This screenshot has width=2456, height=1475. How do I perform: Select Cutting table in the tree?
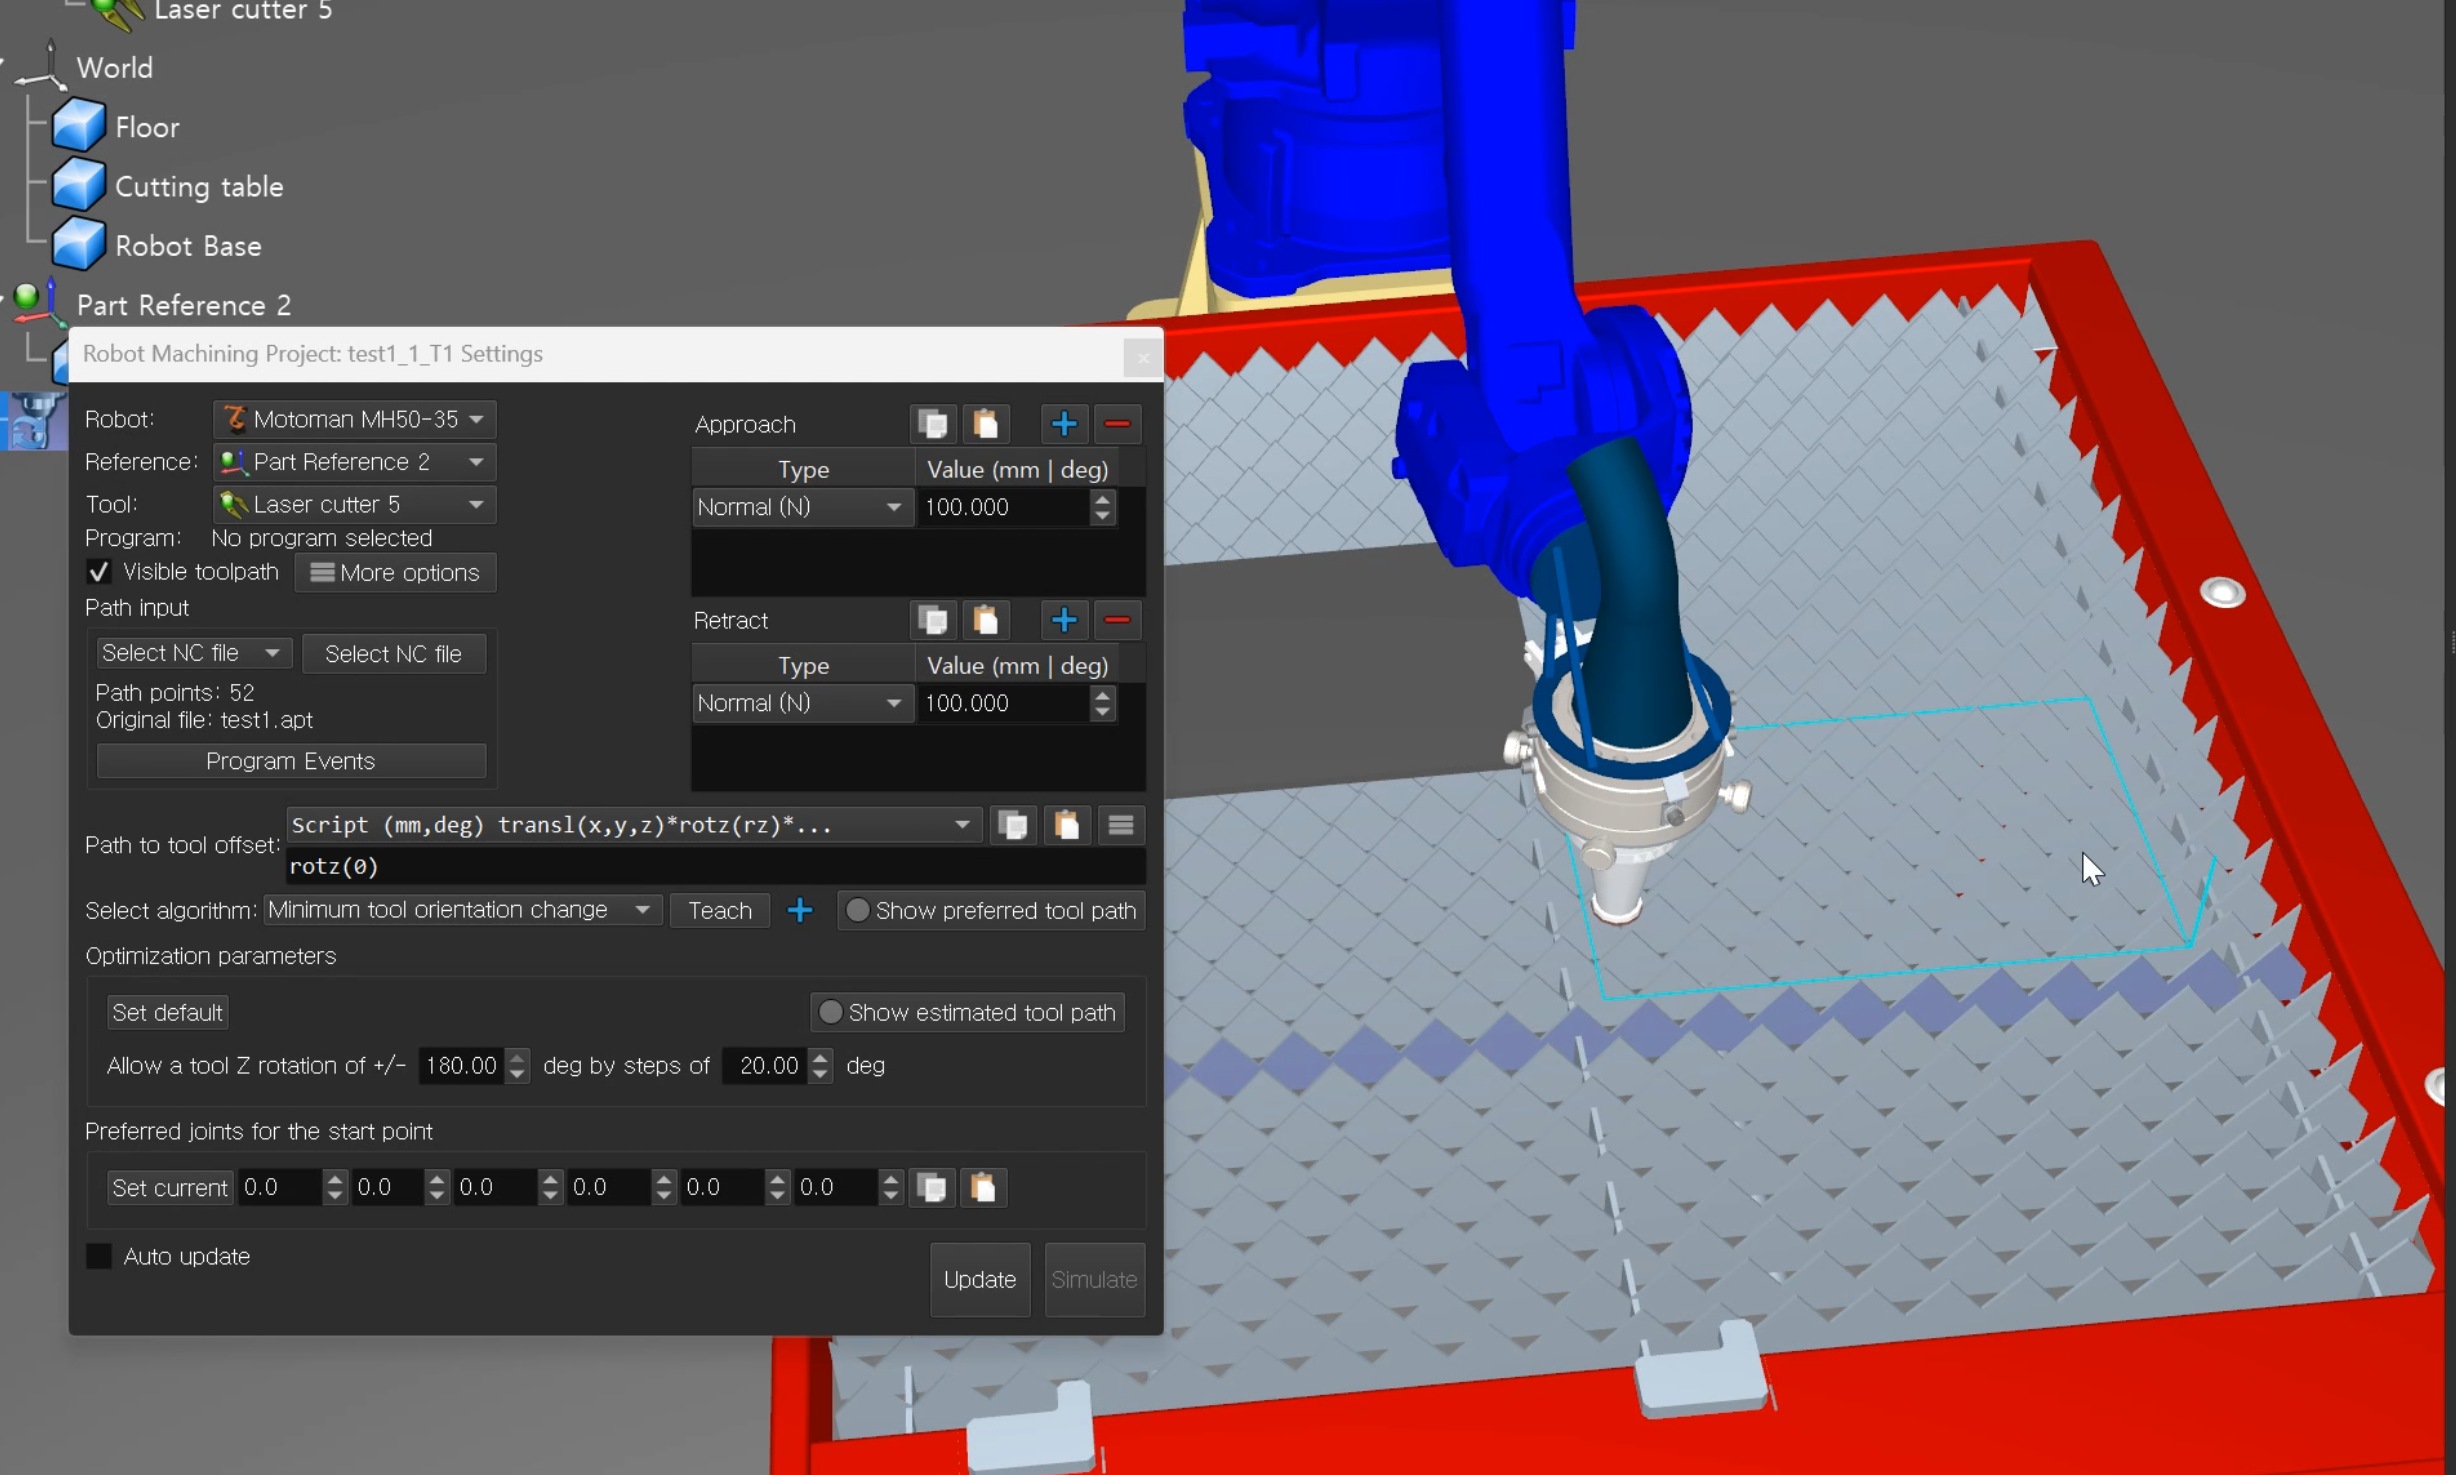pos(198,187)
